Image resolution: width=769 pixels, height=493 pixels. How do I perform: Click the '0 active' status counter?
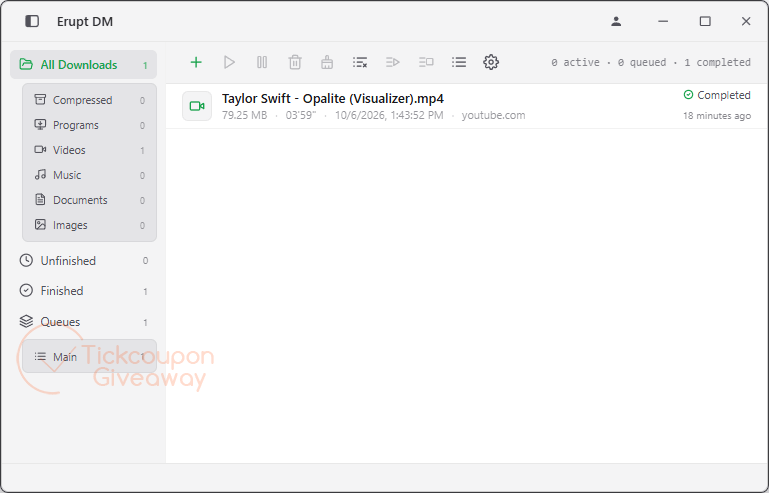(x=575, y=62)
